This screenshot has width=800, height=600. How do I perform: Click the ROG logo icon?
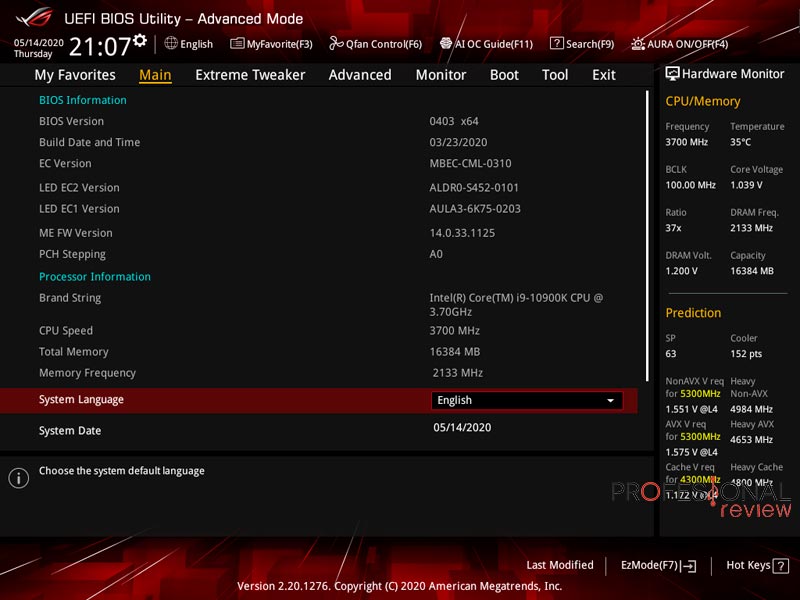coord(34,18)
